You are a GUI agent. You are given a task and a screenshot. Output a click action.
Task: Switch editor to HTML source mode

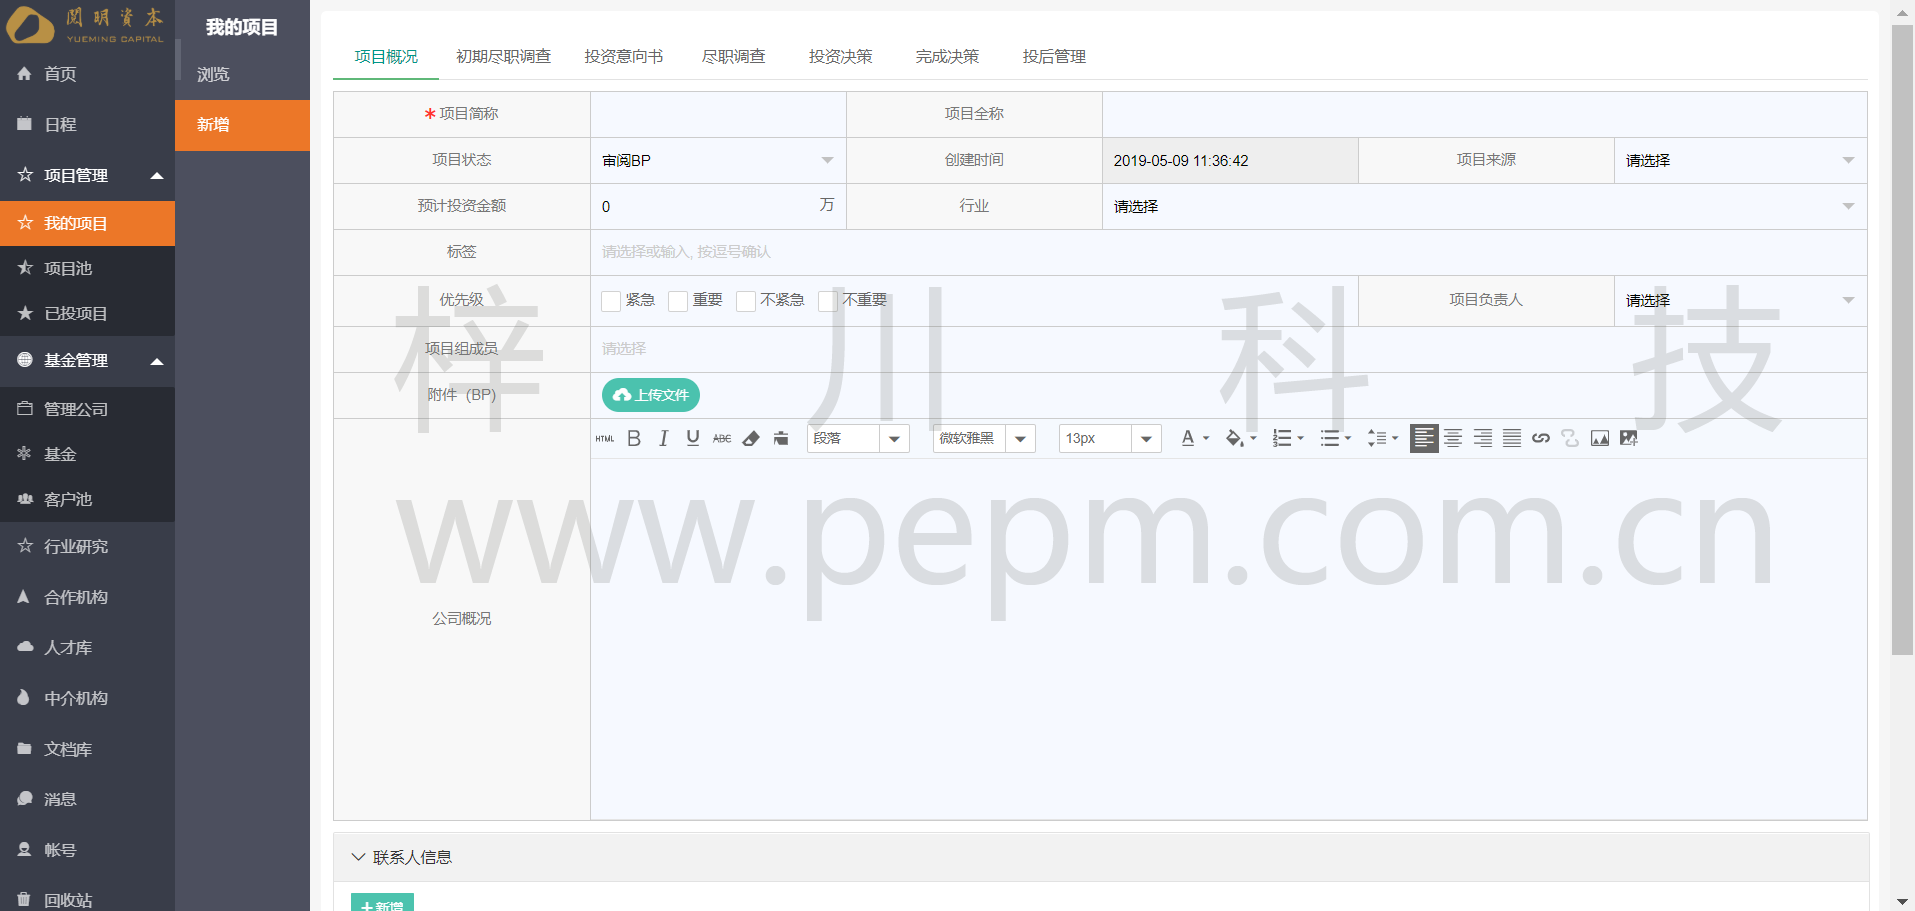click(x=605, y=438)
